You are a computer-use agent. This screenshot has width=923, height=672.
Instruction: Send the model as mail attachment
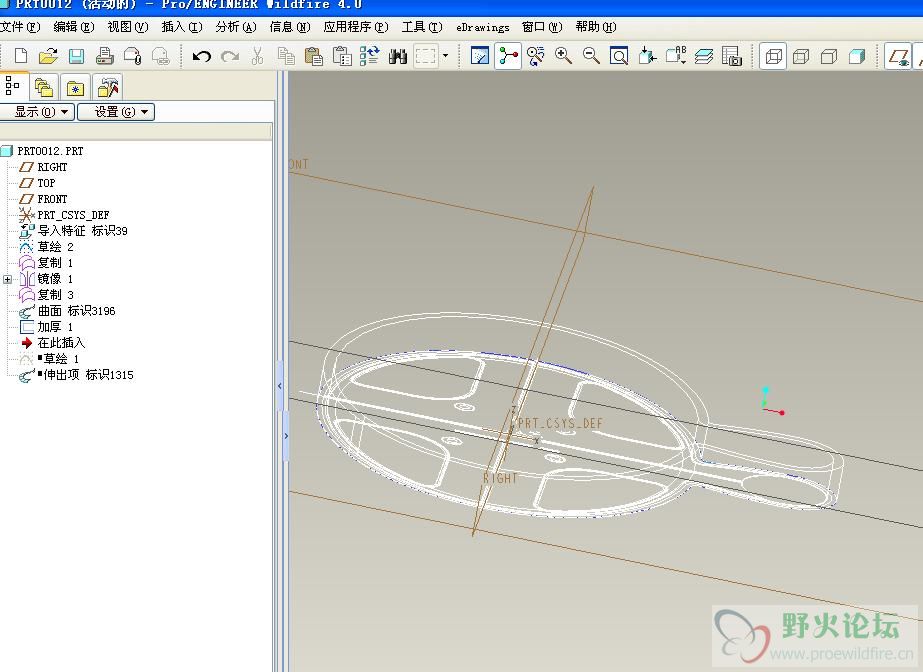[x=133, y=56]
